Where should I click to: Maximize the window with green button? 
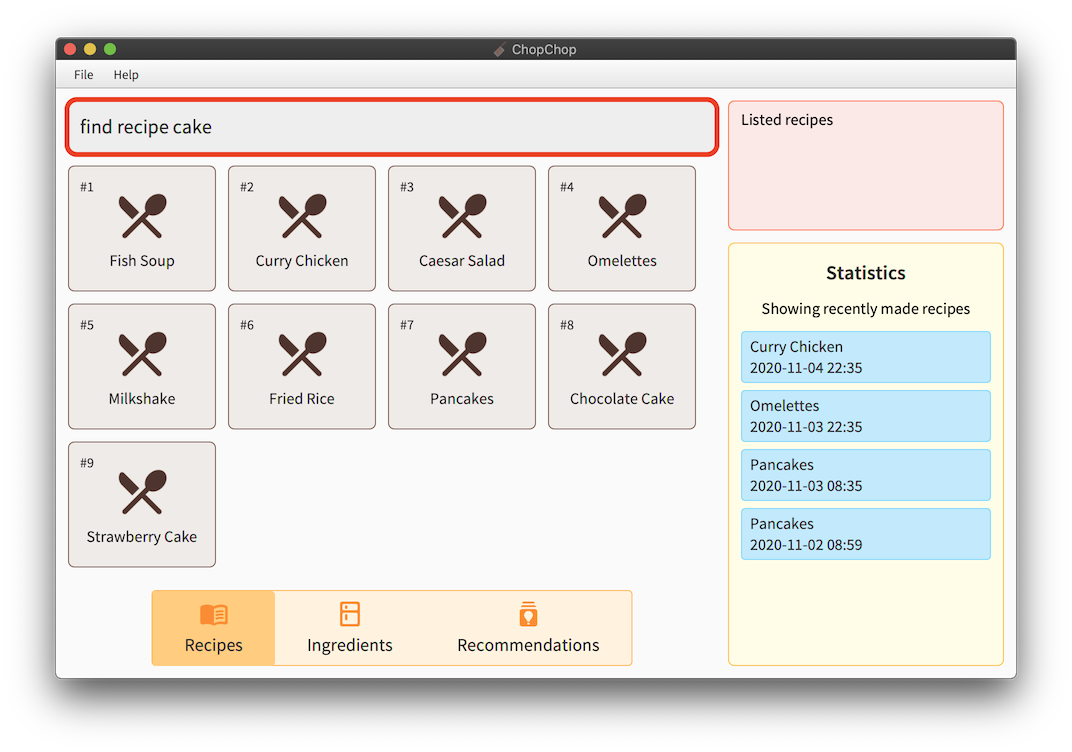(110, 49)
